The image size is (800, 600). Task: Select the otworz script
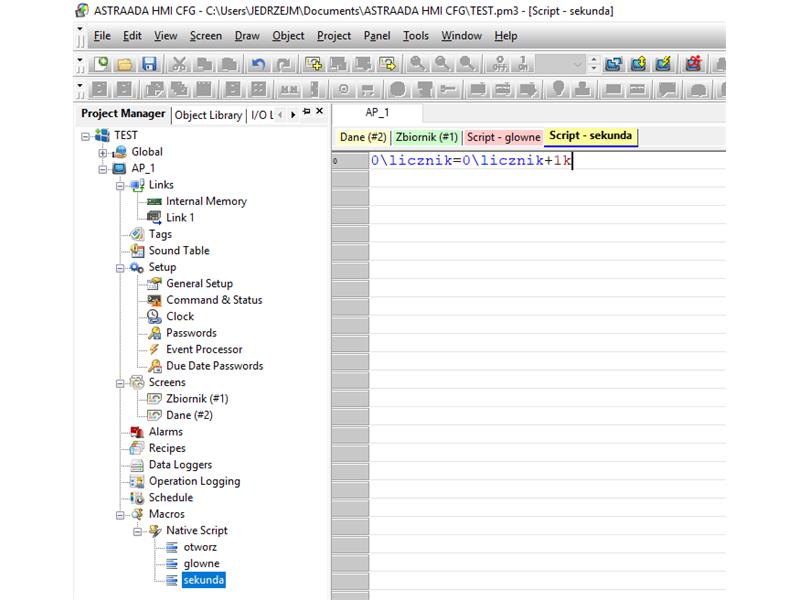(200, 547)
